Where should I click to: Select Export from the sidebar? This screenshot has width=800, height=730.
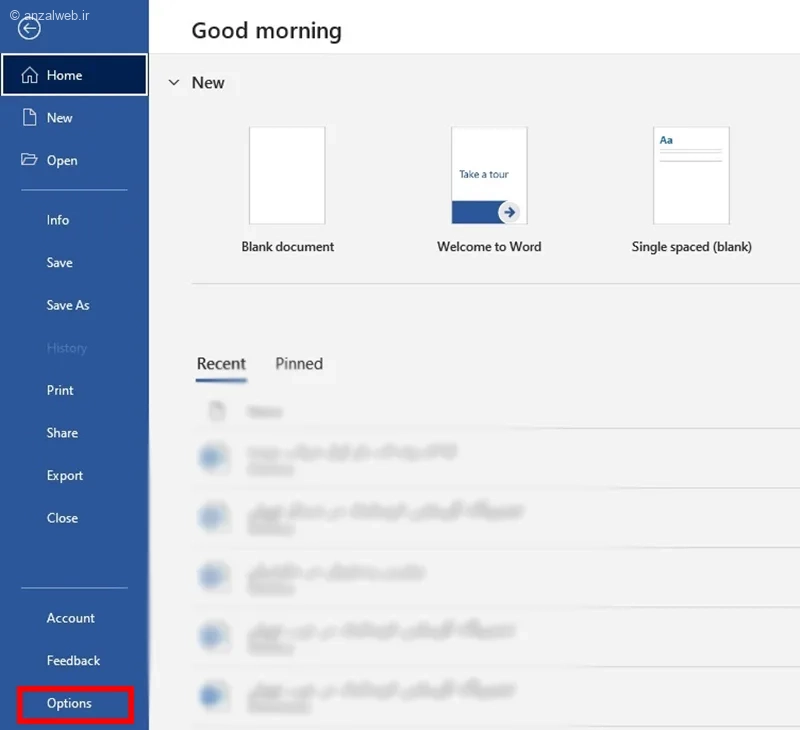[65, 476]
